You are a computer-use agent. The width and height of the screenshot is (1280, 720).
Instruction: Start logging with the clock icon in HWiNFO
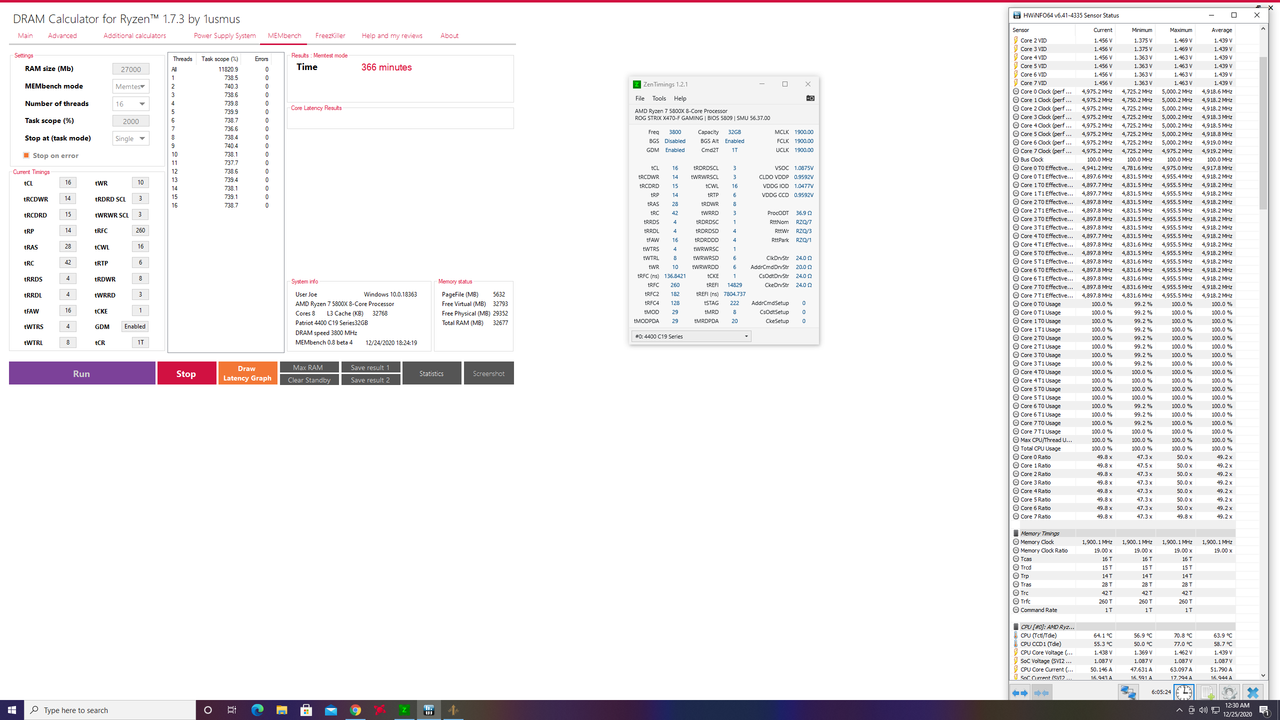1184,692
